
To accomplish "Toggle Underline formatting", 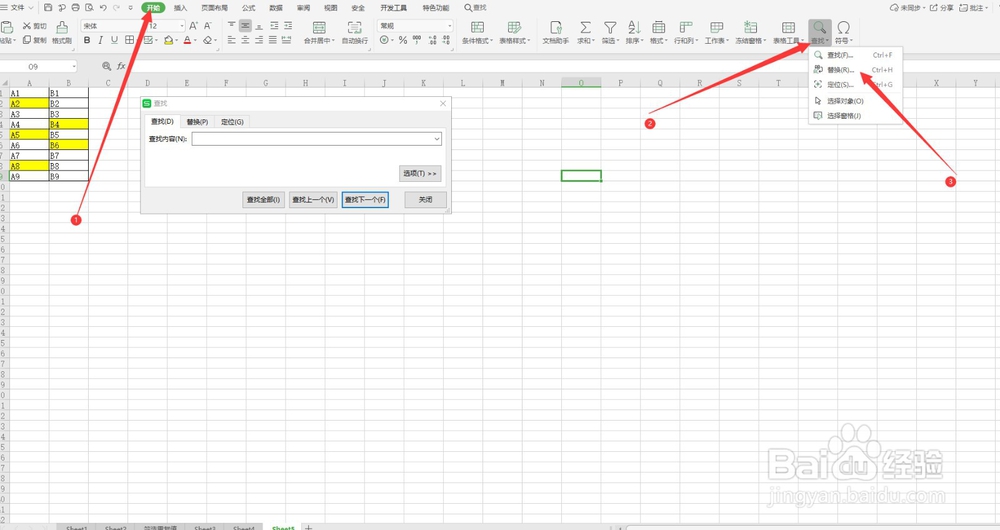I will (x=114, y=40).
